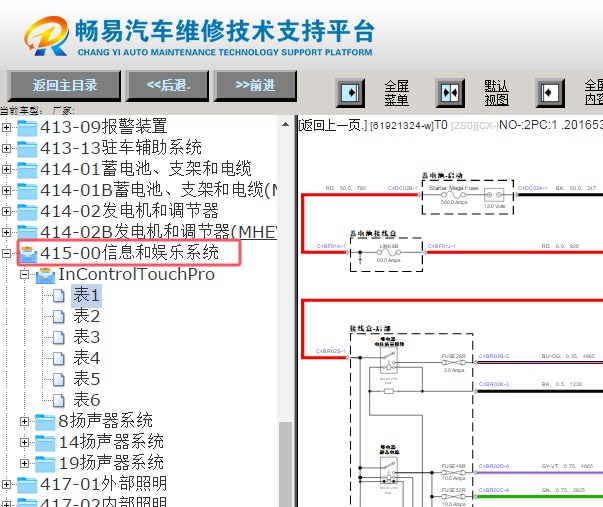The width and height of the screenshot is (603, 507).
Task: Click the 19扬声器系统 folder icon
Action: (45, 464)
